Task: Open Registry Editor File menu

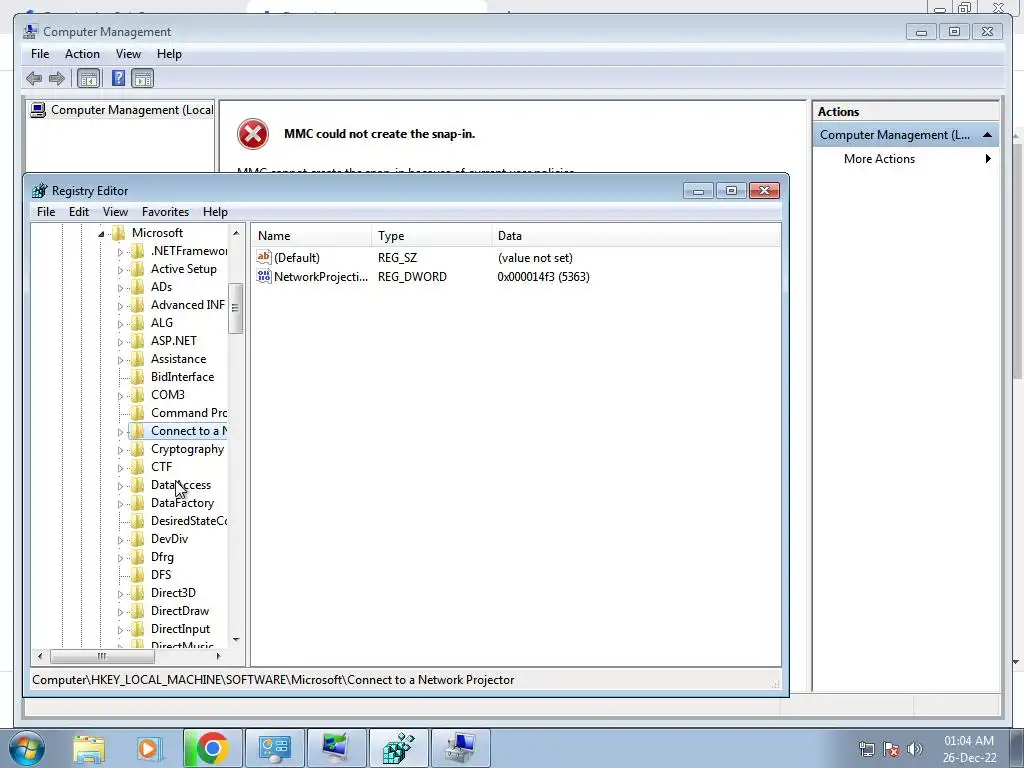Action: (x=46, y=212)
